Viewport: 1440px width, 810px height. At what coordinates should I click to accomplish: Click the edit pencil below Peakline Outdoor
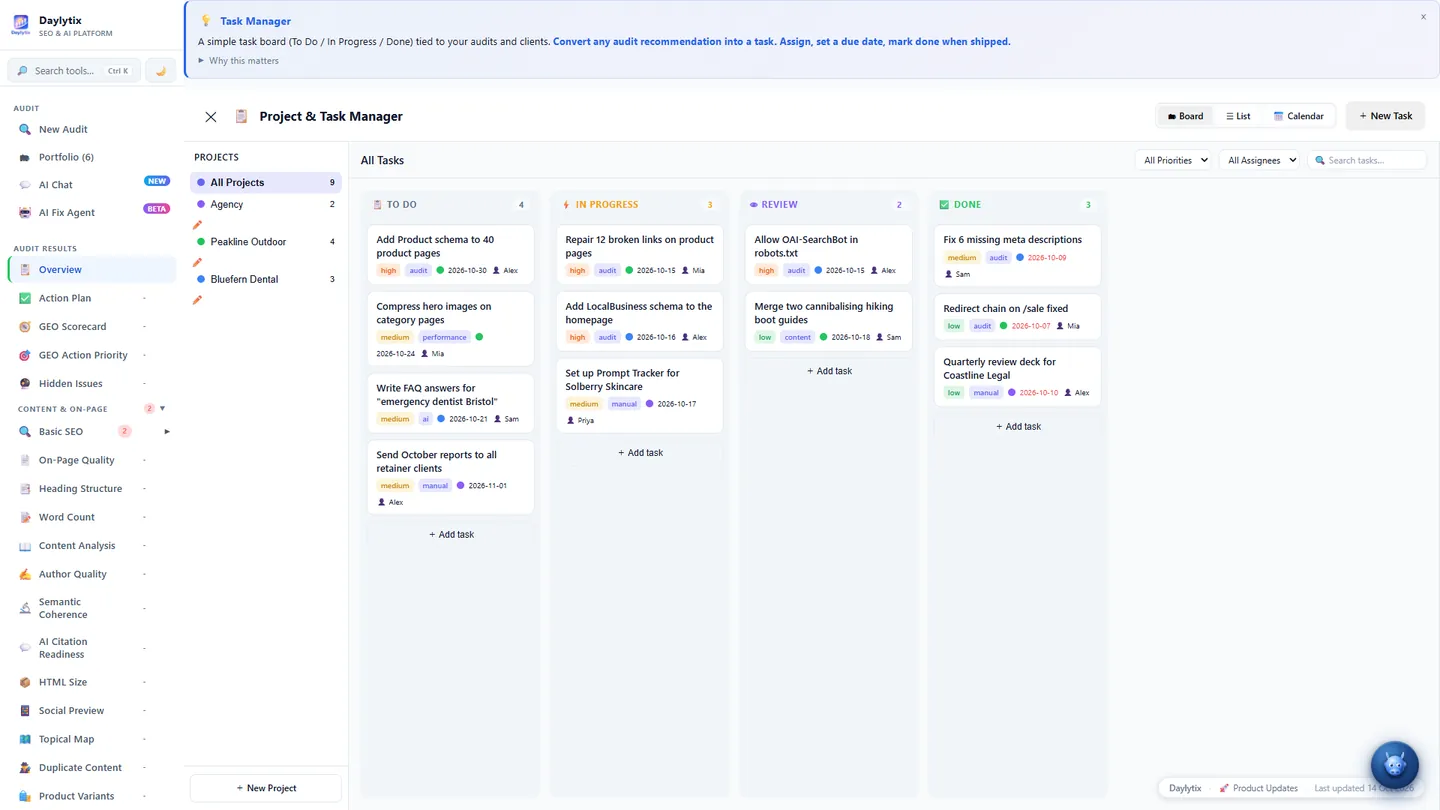pyautogui.click(x=198, y=262)
